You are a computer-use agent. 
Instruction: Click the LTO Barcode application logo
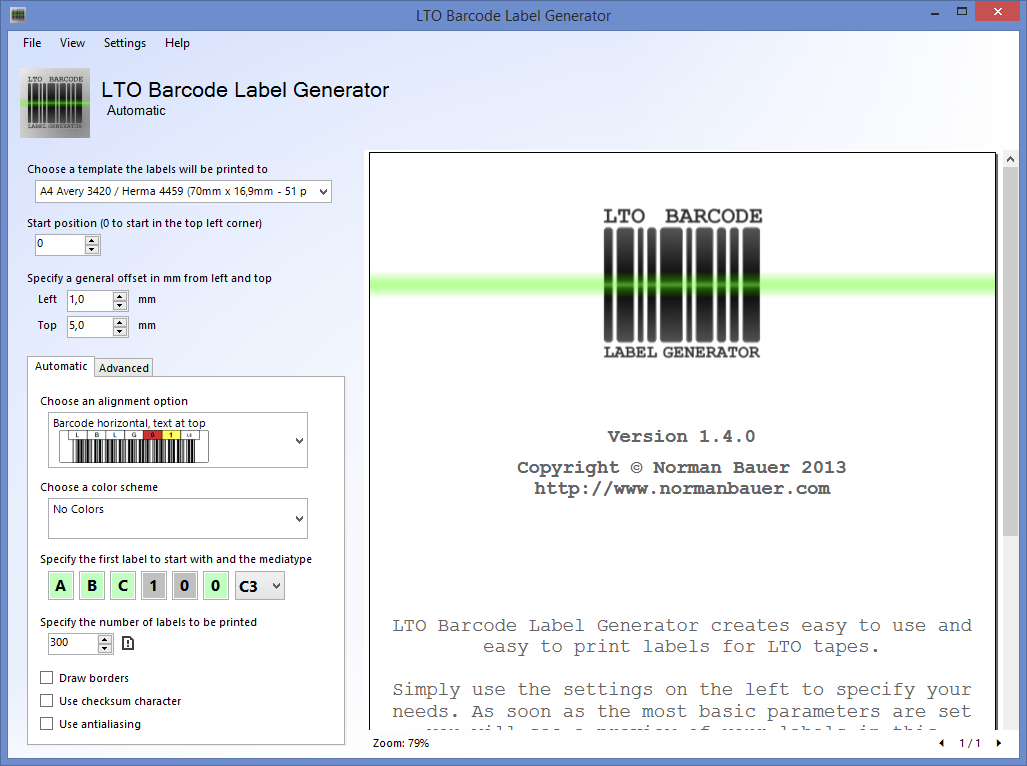point(55,103)
